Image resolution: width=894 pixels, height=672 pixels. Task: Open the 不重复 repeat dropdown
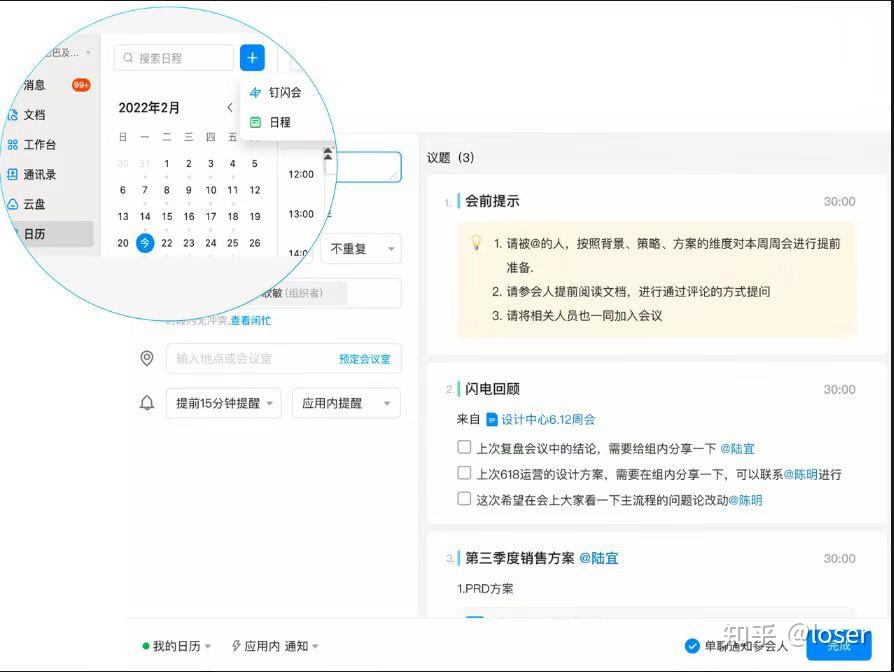[361, 249]
